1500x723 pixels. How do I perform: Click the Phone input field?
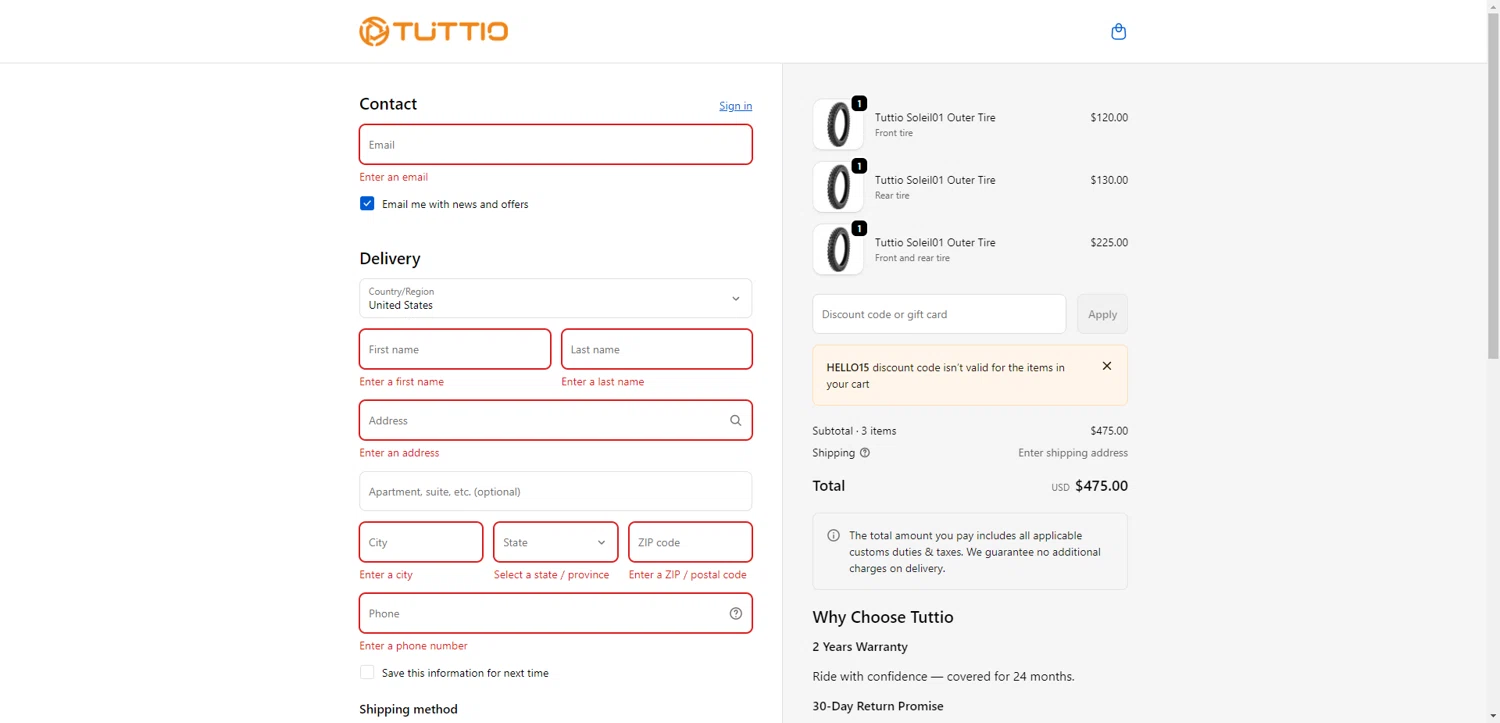(x=555, y=614)
